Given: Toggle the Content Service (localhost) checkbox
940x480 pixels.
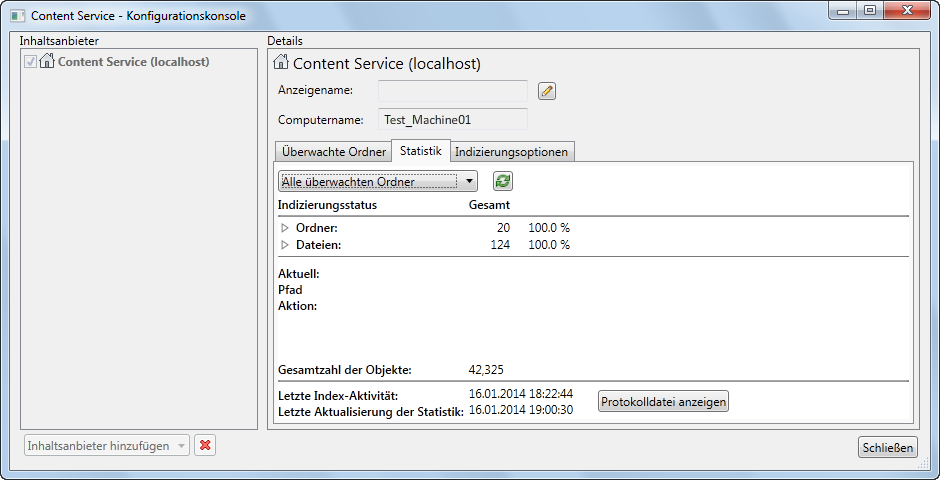Looking at the screenshot, I should tap(31, 61).
